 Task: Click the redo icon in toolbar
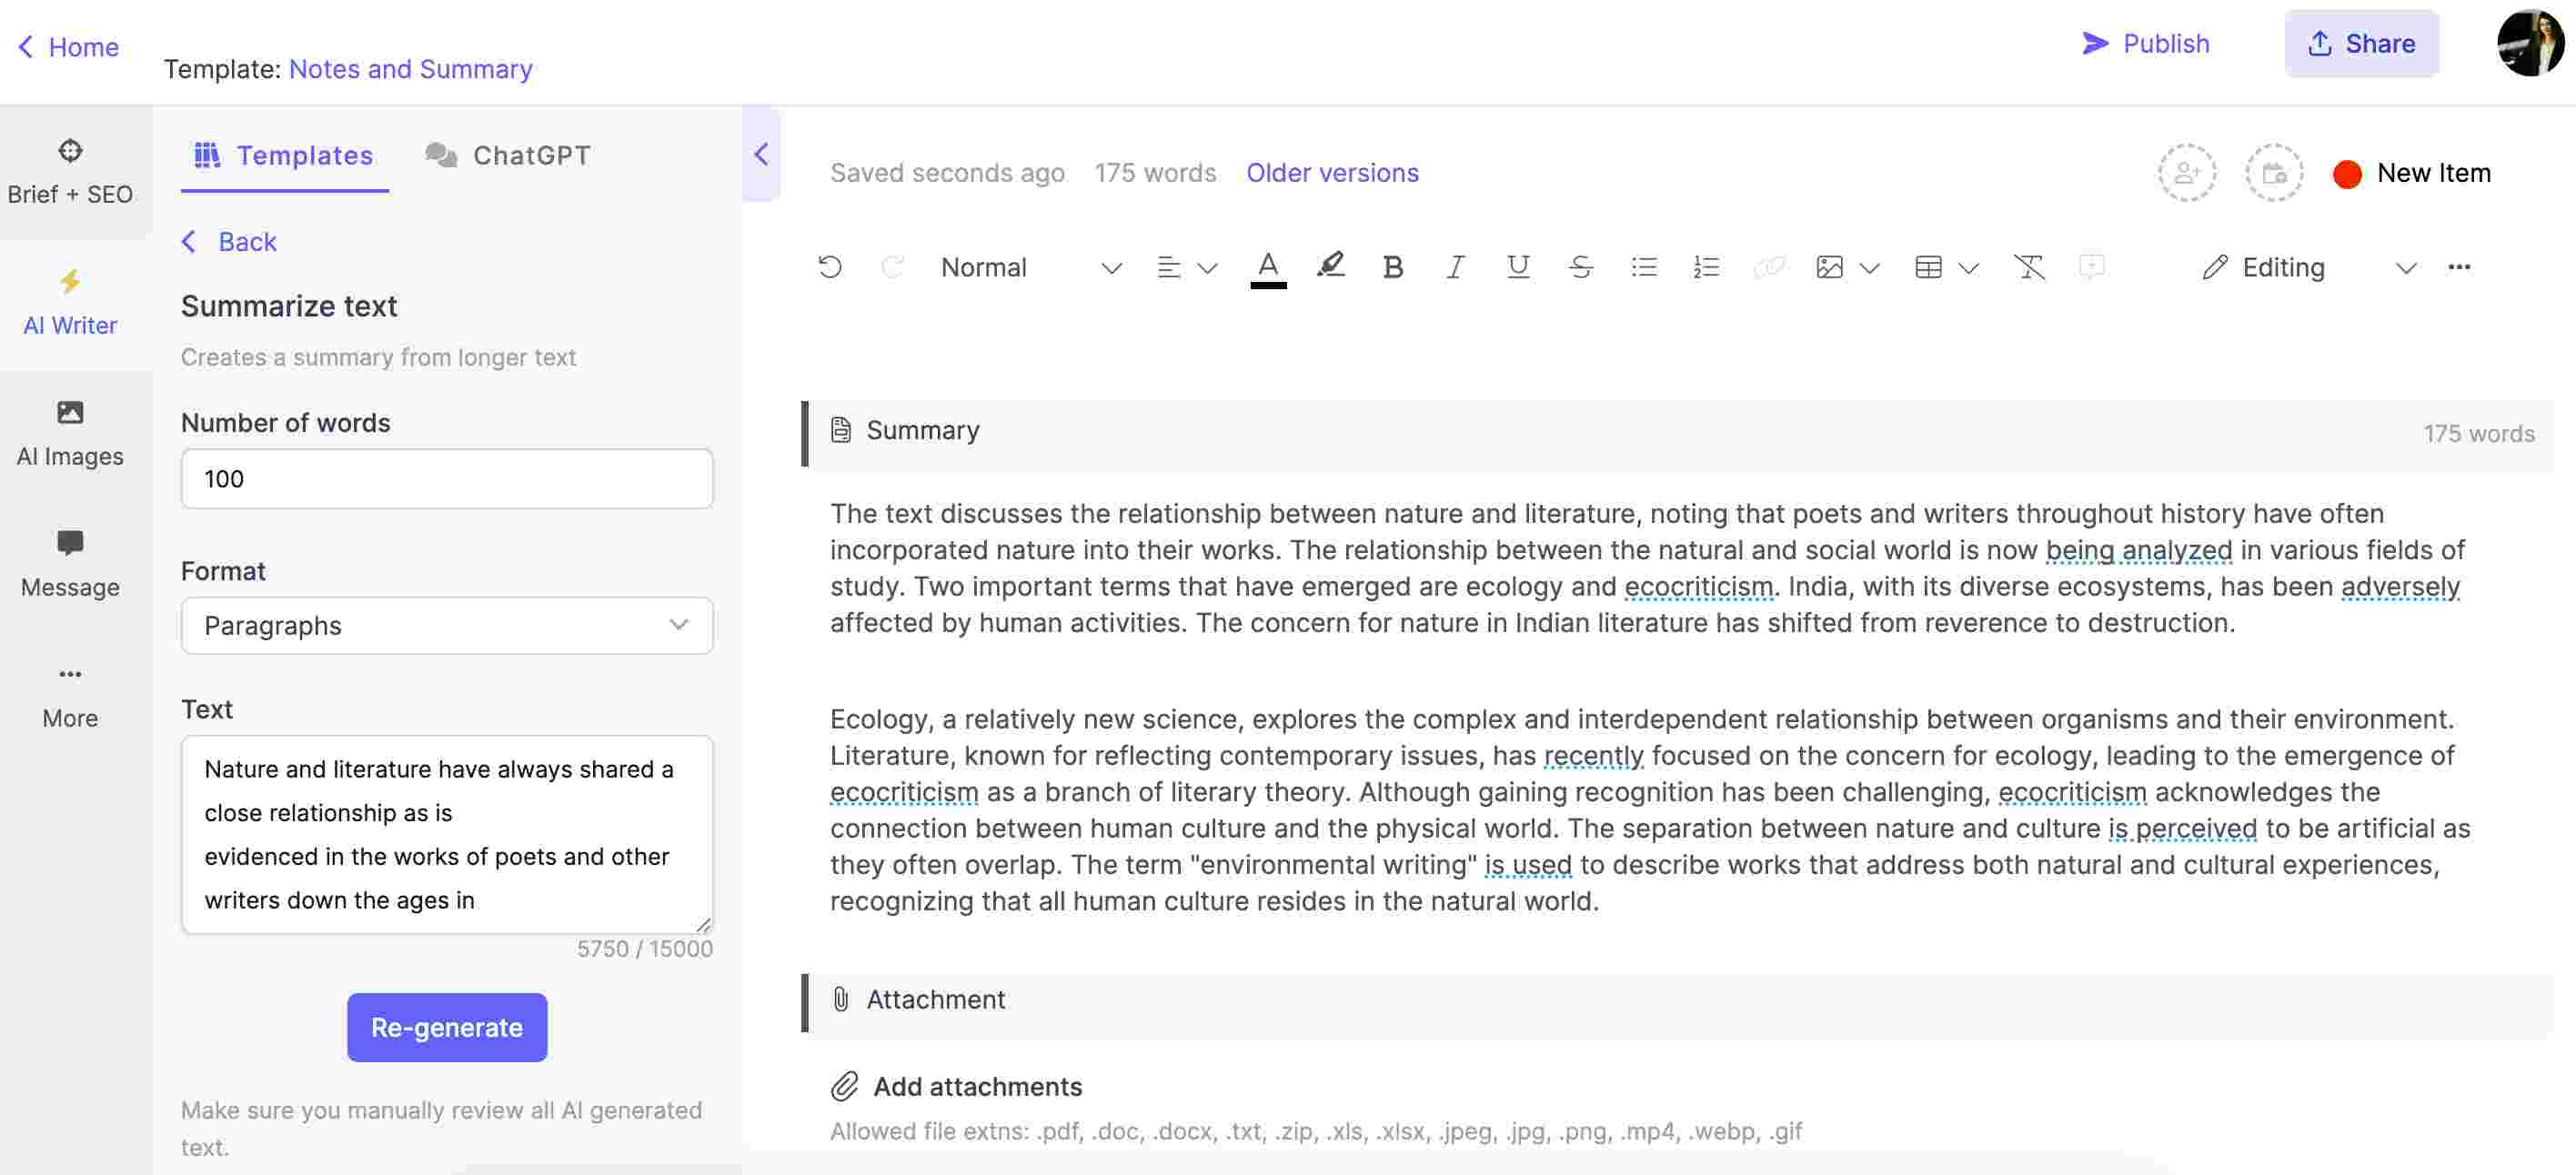click(x=892, y=266)
